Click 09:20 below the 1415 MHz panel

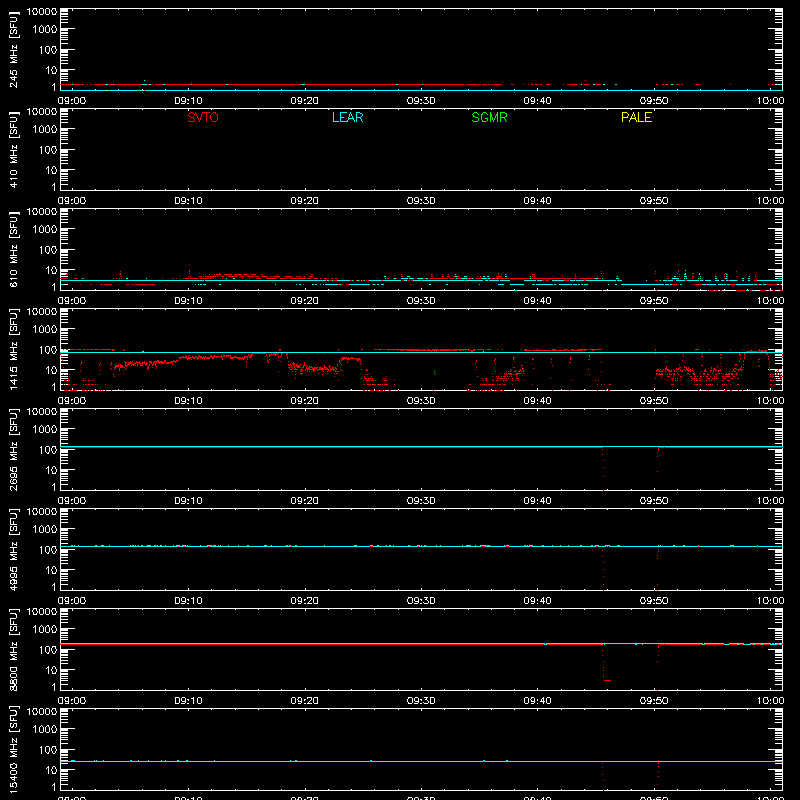(305, 401)
